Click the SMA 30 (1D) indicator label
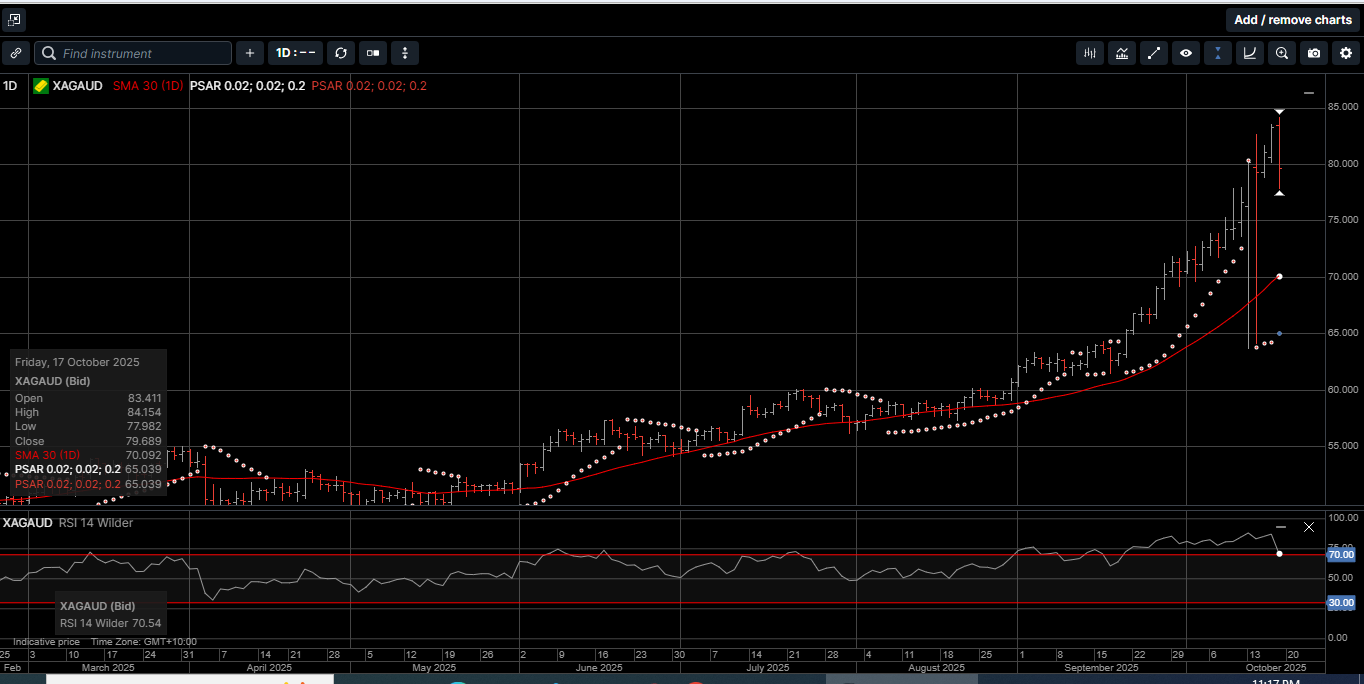 click(x=147, y=86)
